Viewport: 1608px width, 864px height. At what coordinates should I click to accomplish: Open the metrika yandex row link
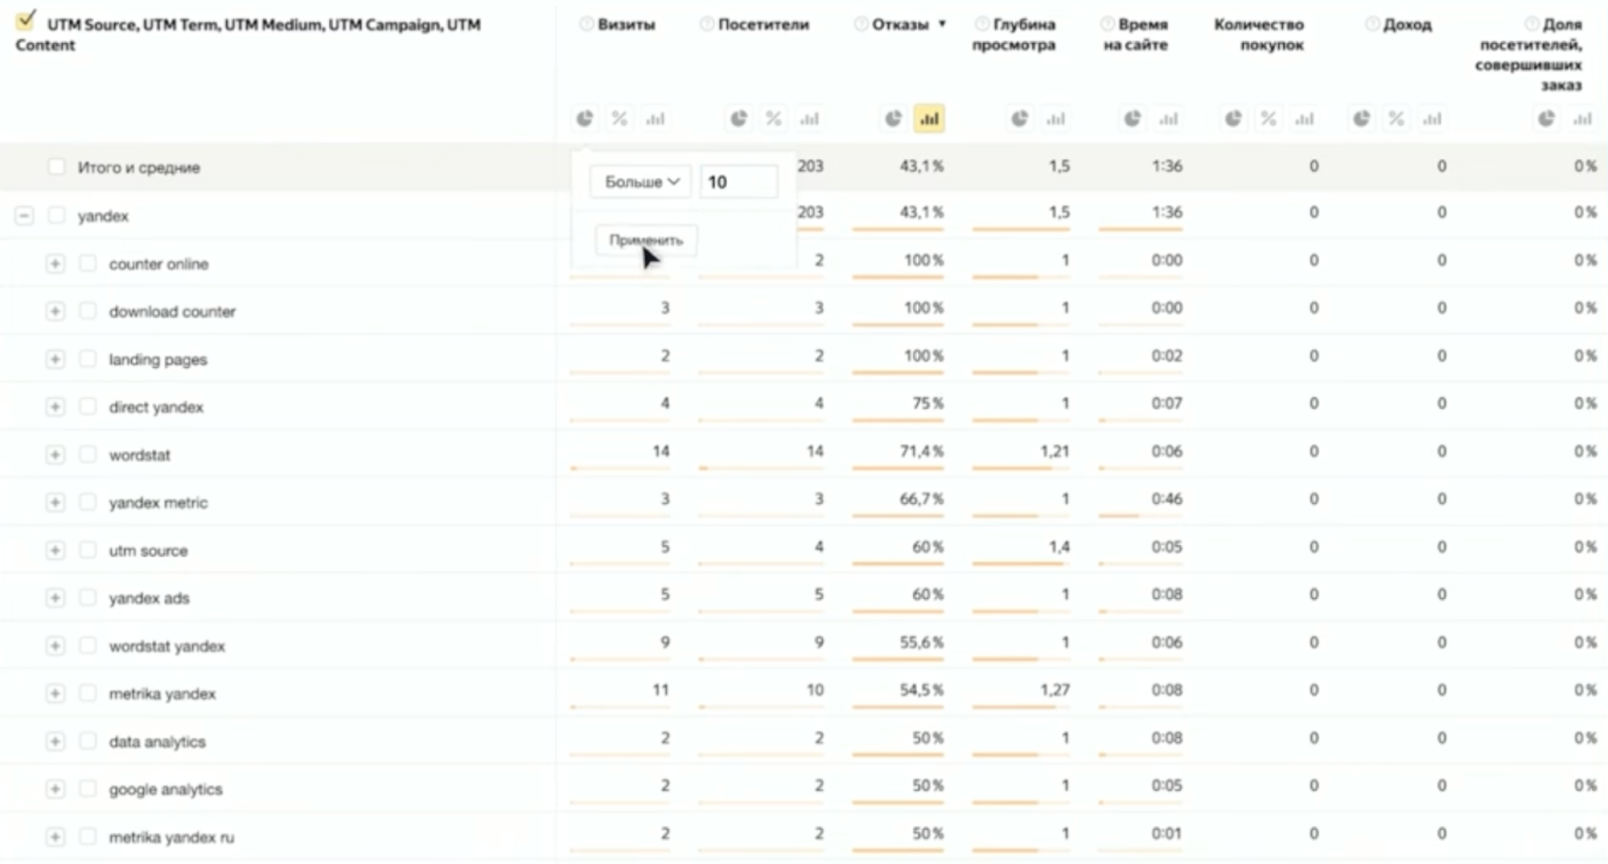point(162,694)
